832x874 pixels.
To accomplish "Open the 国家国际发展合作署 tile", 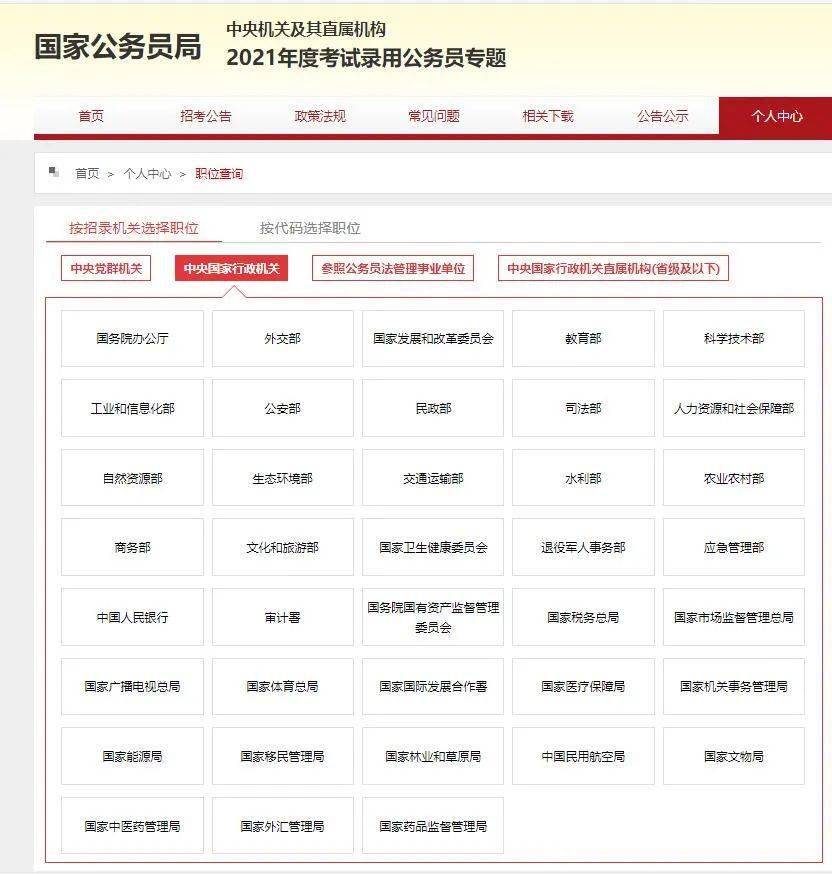I will tap(433, 686).
